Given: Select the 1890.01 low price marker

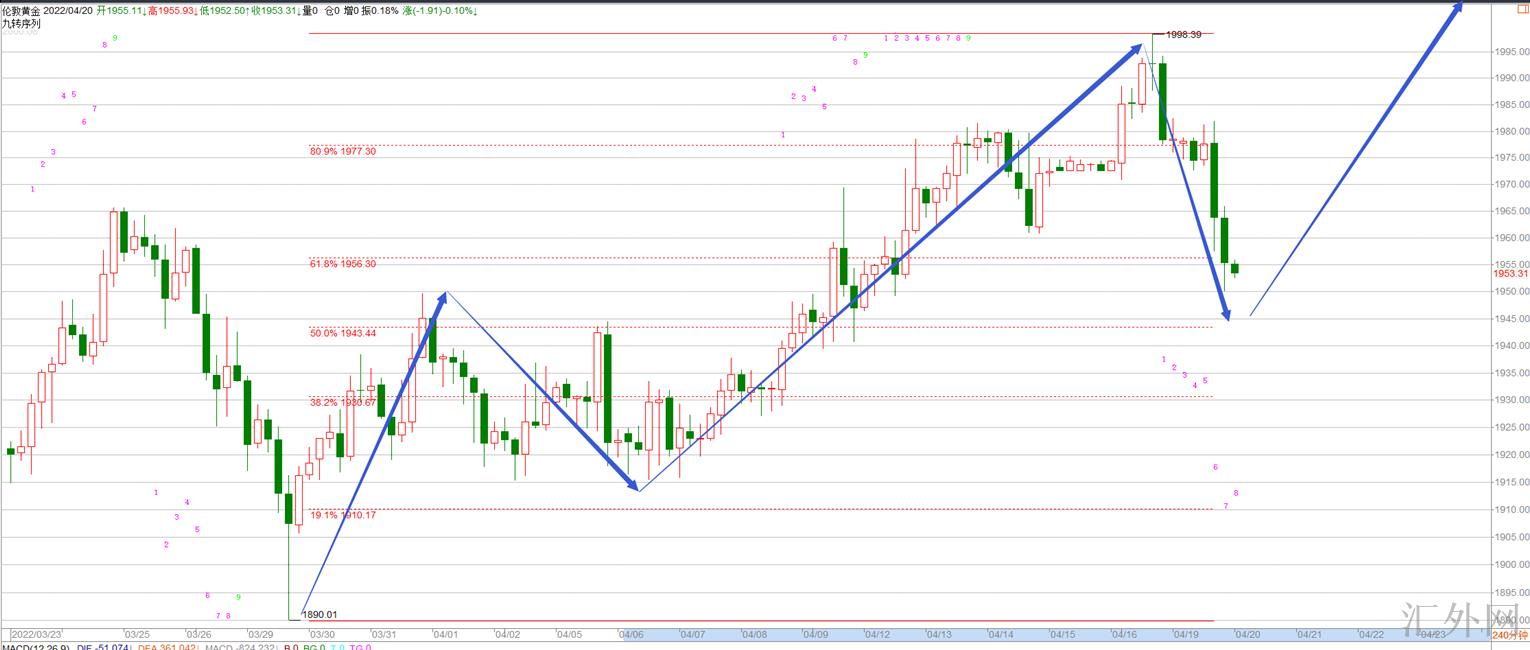Looking at the screenshot, I should pyautogui.click(x=319, y=615).
